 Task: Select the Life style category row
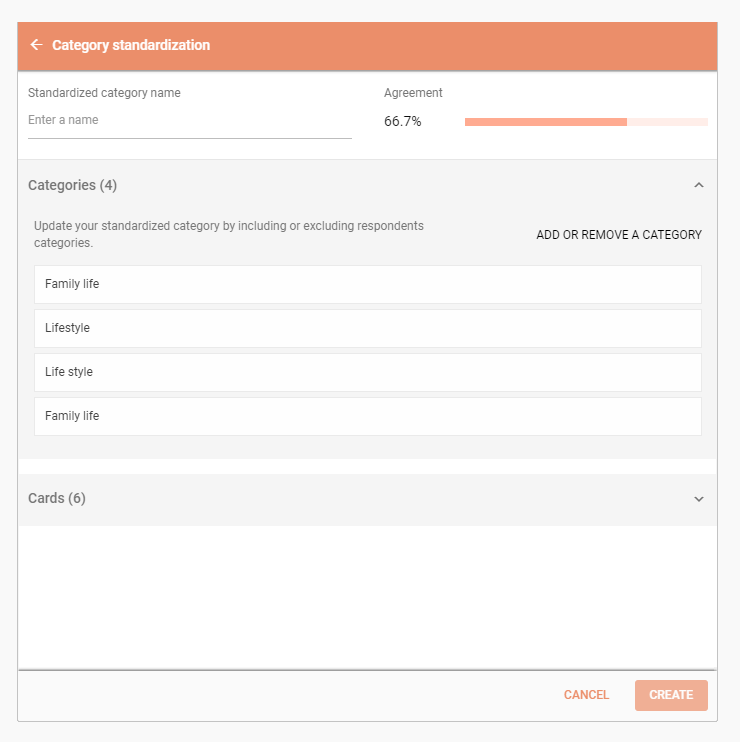coord(368,372)
